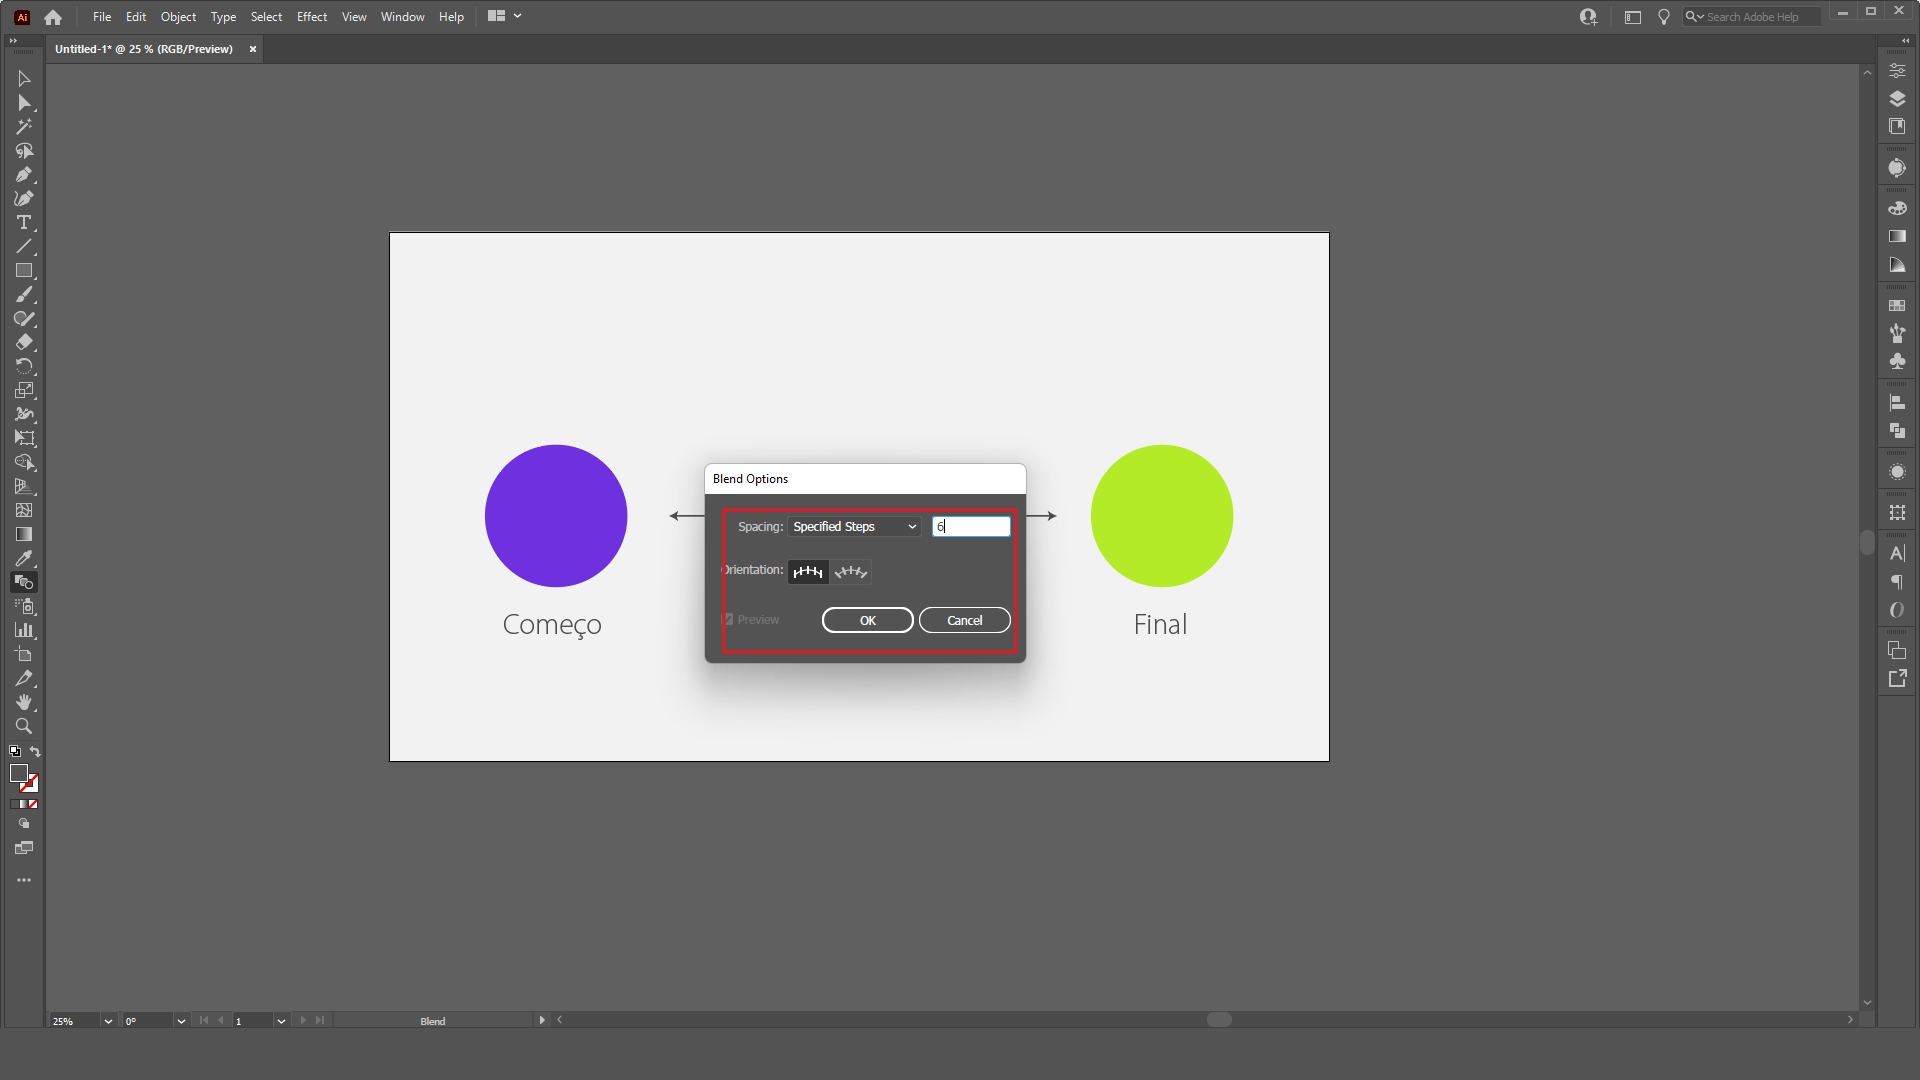Click the Fill color swatch
The height and width of the screenshot is (1080, 1920).
18,773
